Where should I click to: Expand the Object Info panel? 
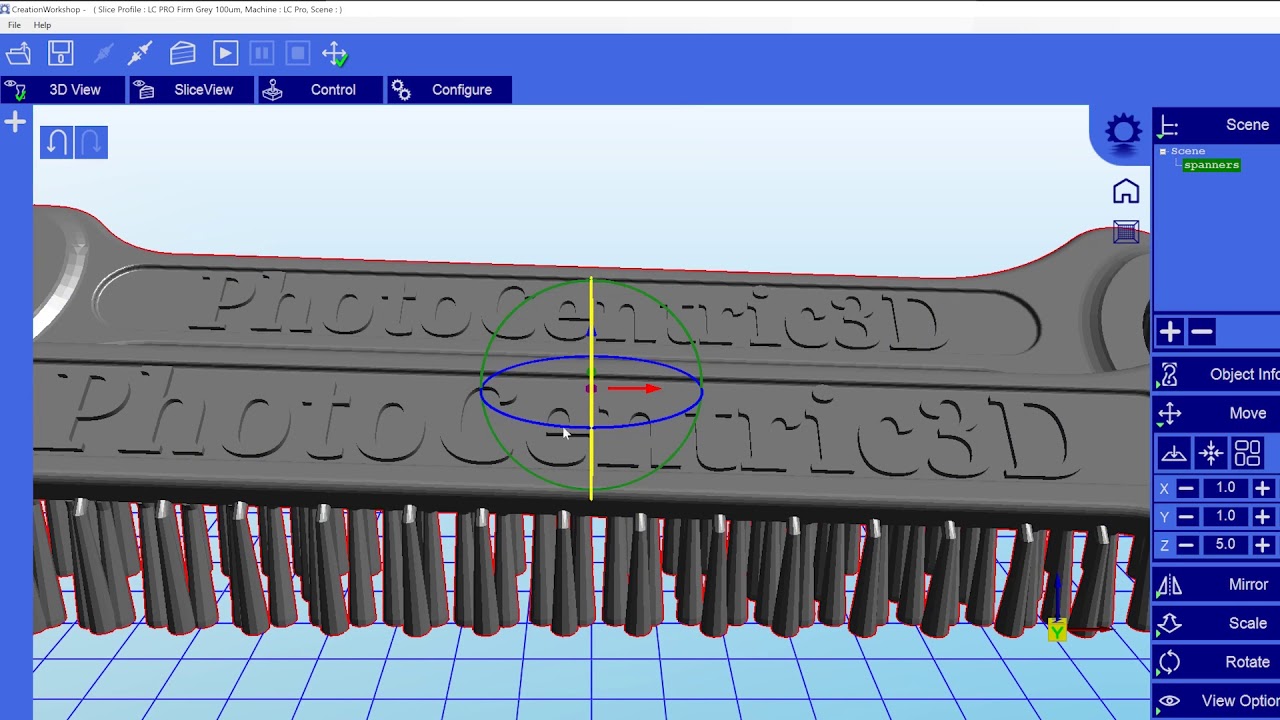pyautogui.click(x=1217, y=374)
